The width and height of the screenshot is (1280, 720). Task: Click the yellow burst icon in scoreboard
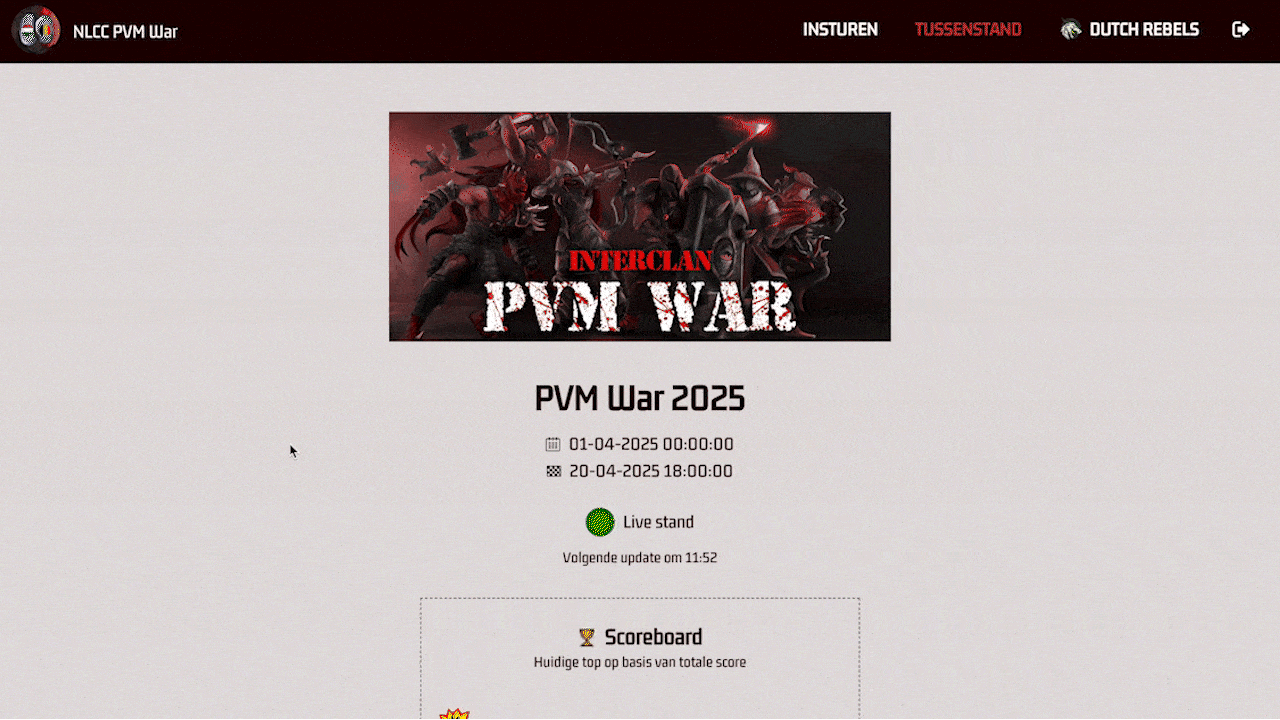tap(455, 714)
